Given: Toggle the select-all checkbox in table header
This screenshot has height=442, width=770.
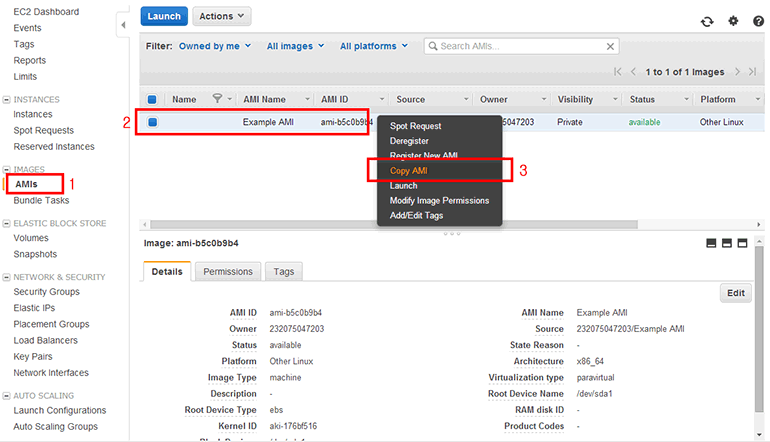Looking at the screenshot, I should (152, 99).
